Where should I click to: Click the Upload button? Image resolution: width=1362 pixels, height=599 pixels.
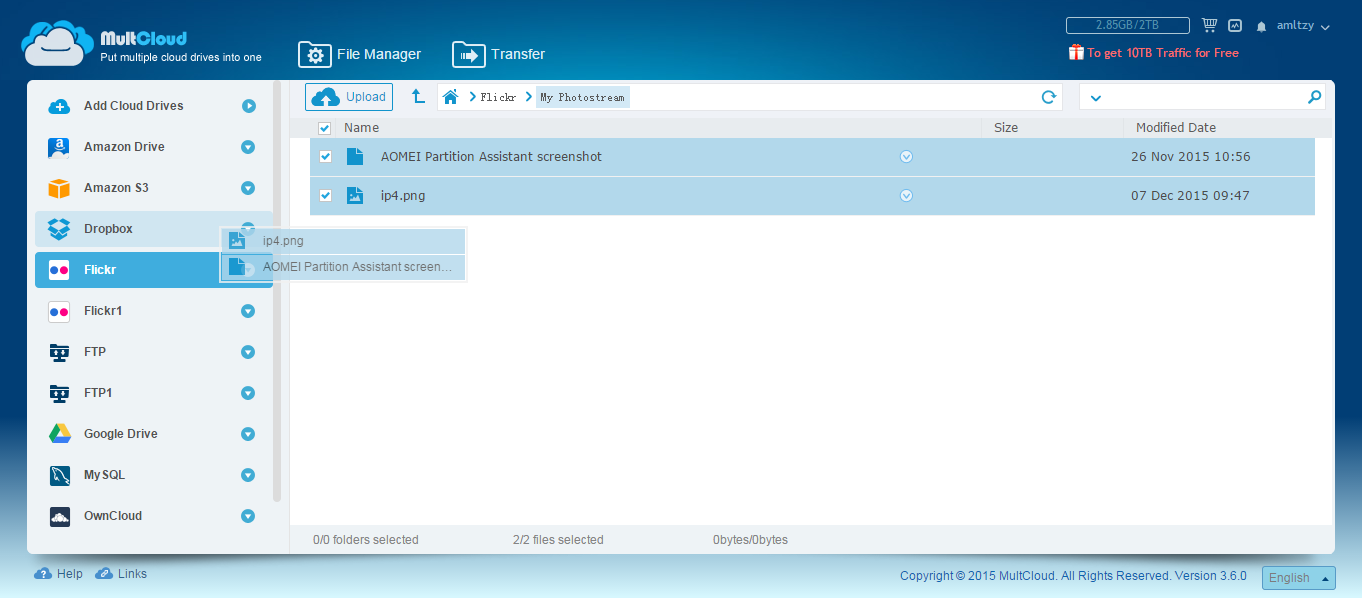coord(349,97)
